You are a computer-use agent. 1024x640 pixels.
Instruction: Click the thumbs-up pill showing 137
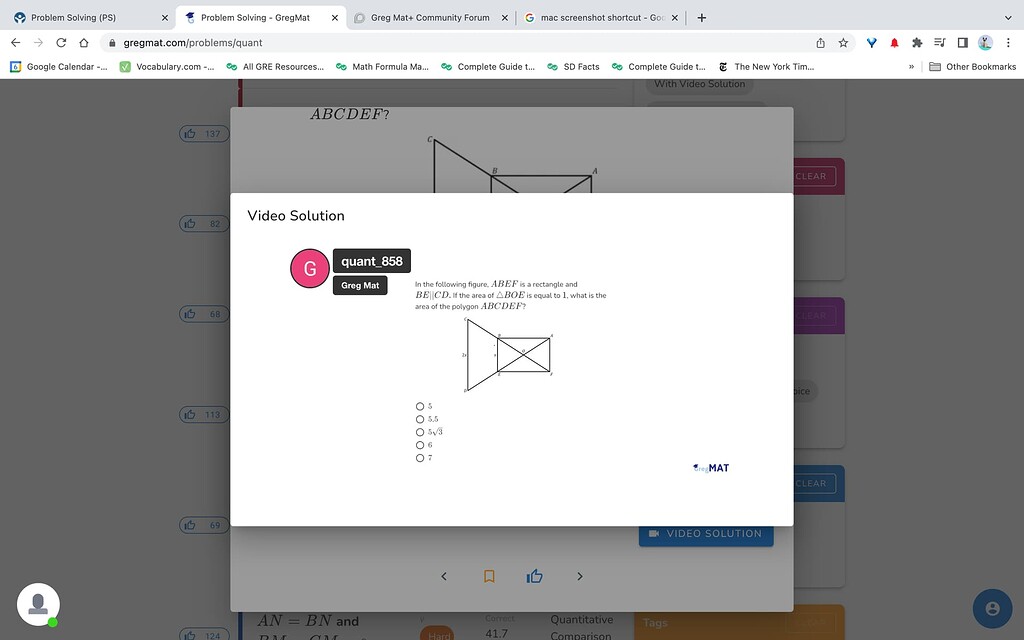(x=204, y=134)
